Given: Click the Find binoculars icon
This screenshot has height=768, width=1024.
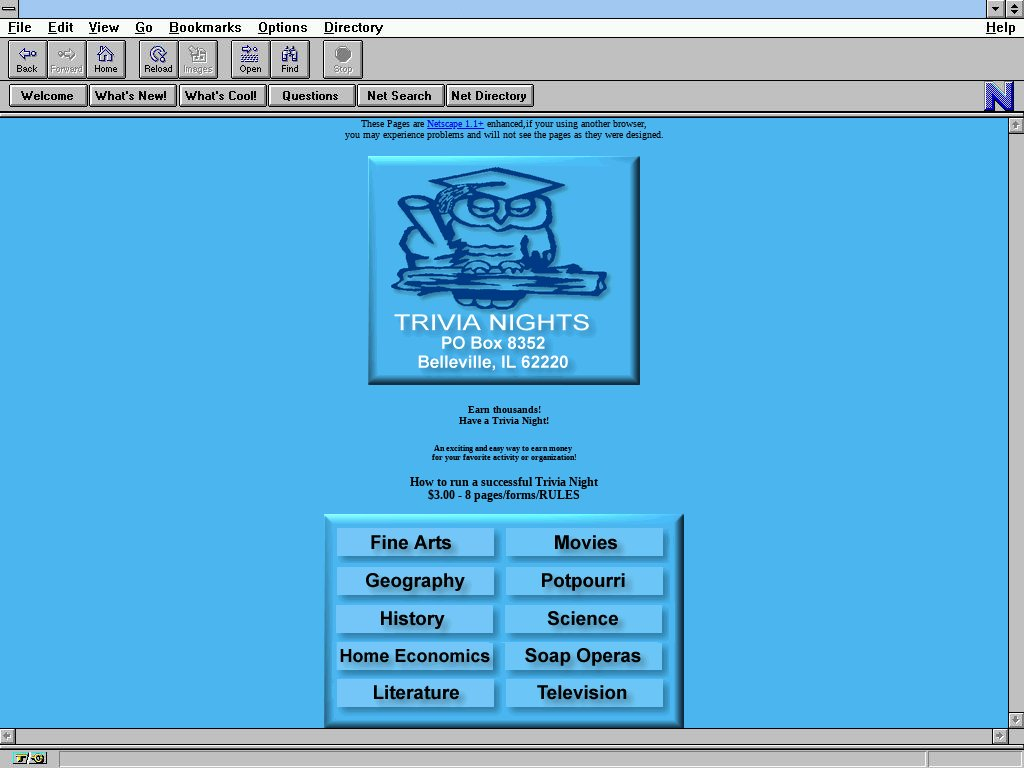Looking at the screenshot, I should tap(290, 59).
